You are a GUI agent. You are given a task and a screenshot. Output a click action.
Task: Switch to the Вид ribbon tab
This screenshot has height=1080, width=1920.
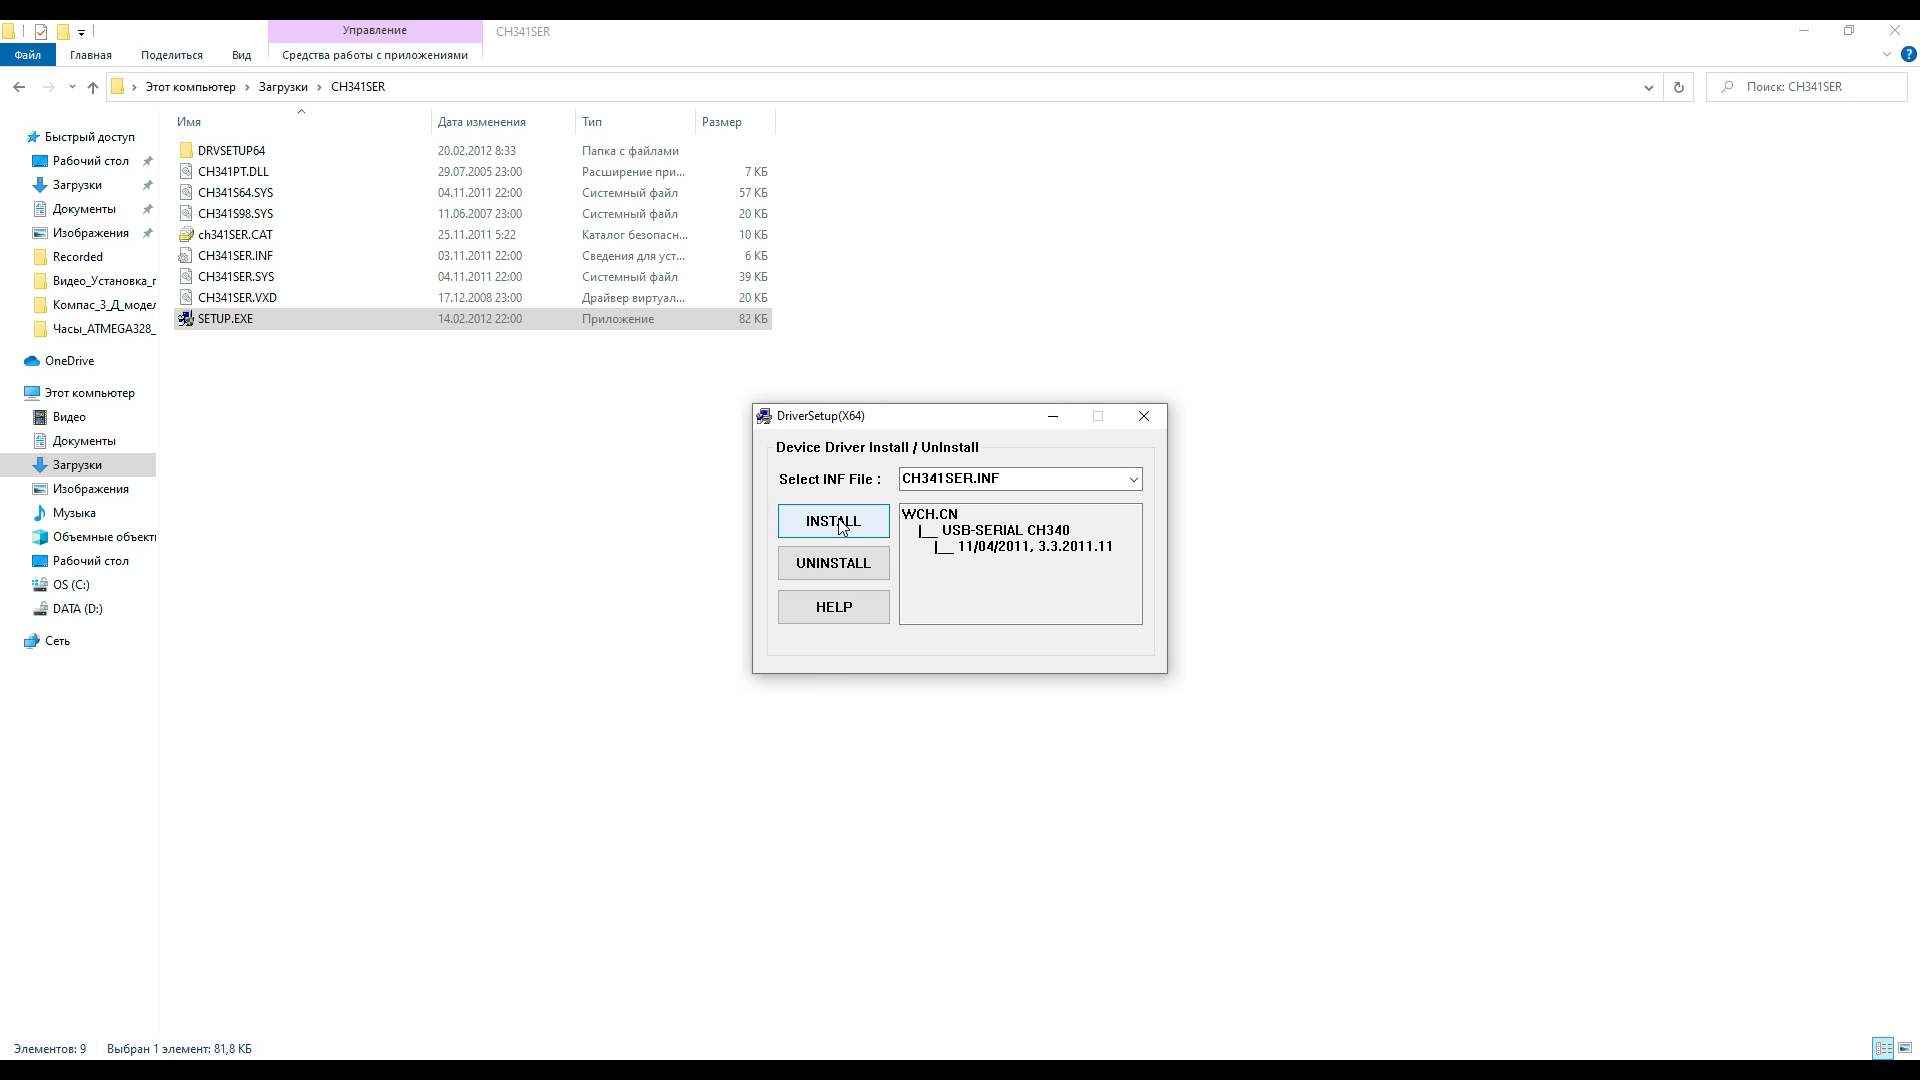coord(241,55)
